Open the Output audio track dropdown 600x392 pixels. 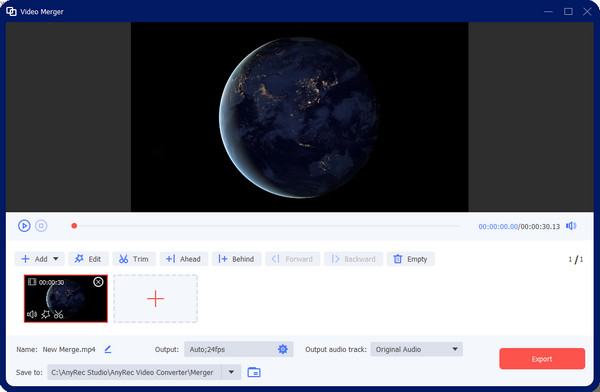pos(416,349)
